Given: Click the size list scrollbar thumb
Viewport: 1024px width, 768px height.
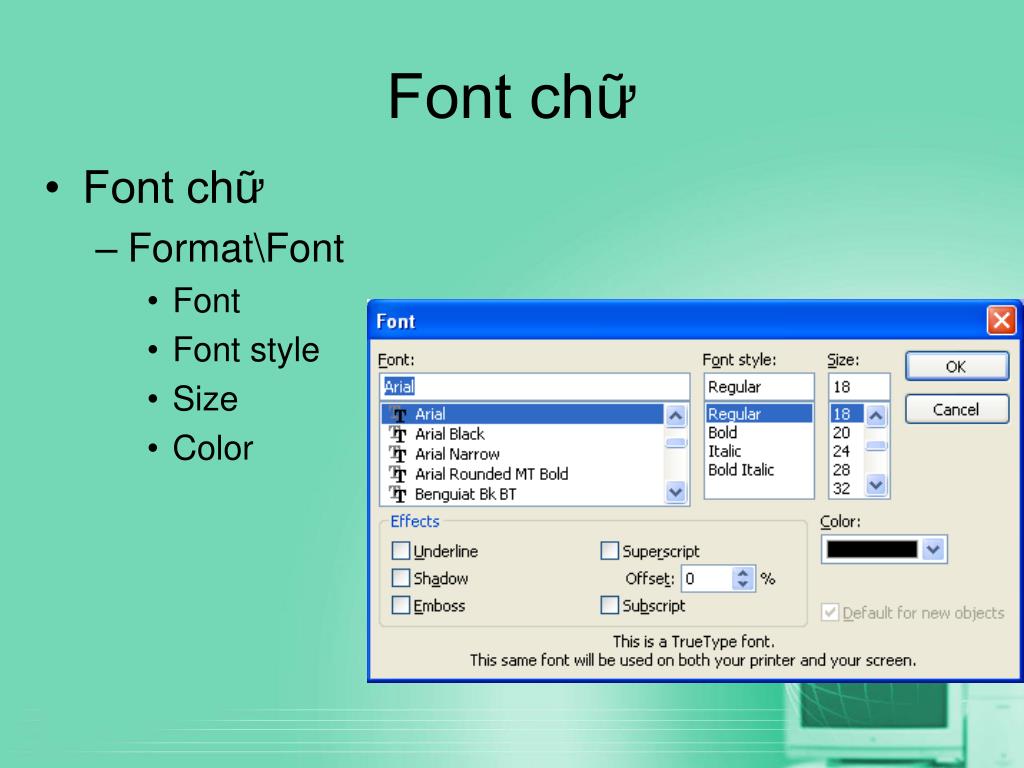Looking at the screenshot, I should [876, 446].
